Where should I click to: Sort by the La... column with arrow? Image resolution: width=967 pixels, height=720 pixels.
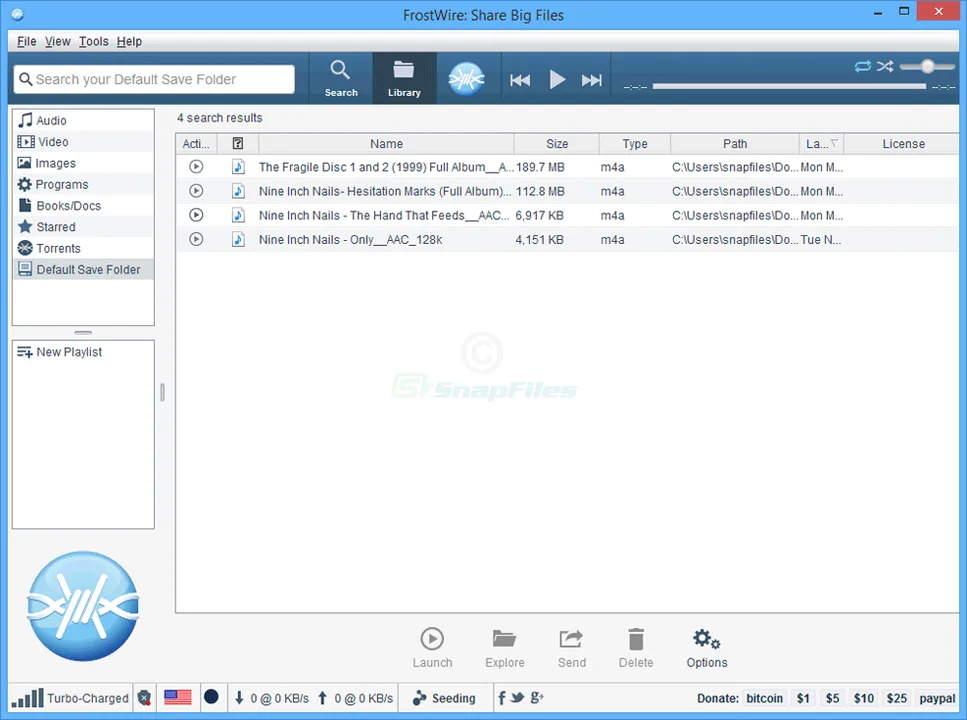821,144
